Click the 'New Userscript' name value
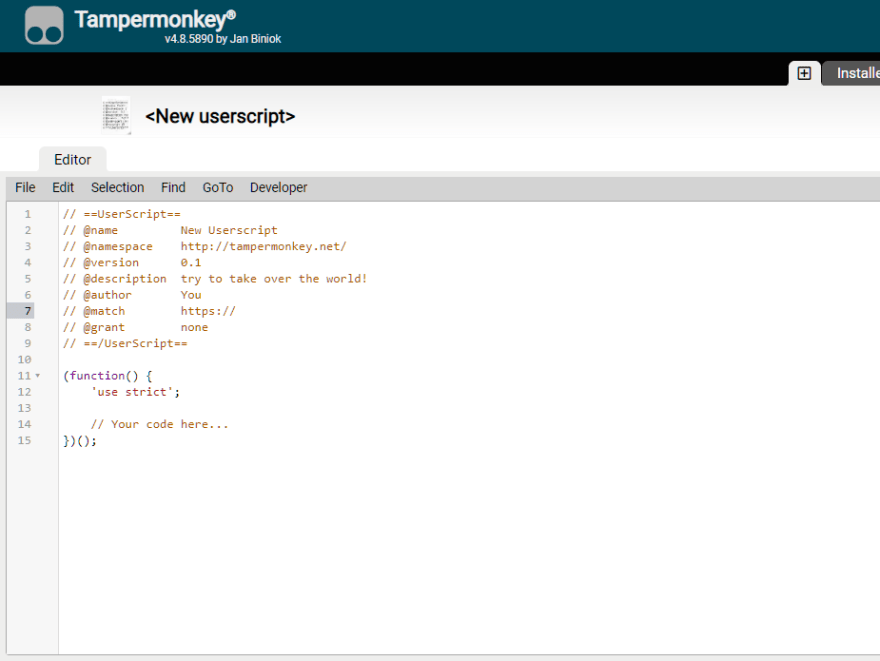This screenshot has height=661, width=880. 229,230
